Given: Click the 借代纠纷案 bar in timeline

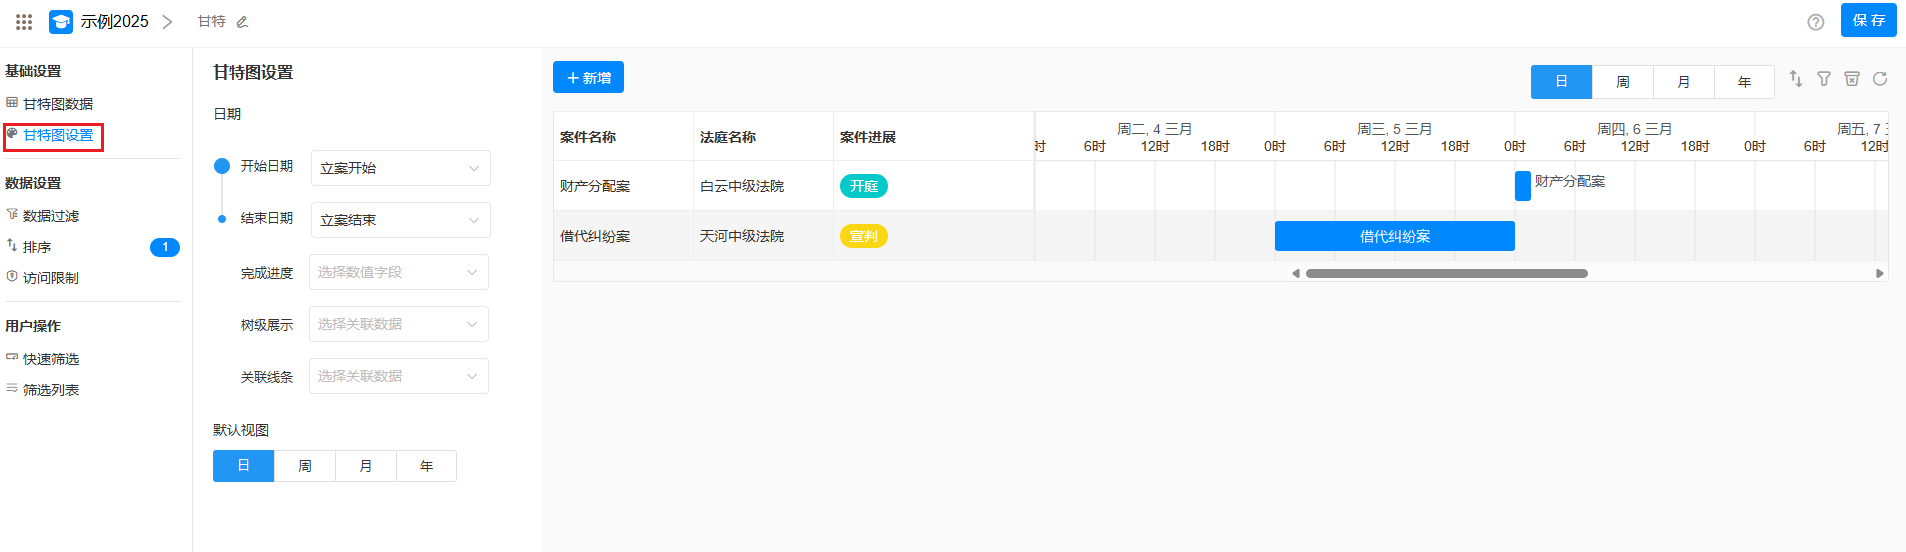Looking at the screenshot, I should (x=1394, y=236).
